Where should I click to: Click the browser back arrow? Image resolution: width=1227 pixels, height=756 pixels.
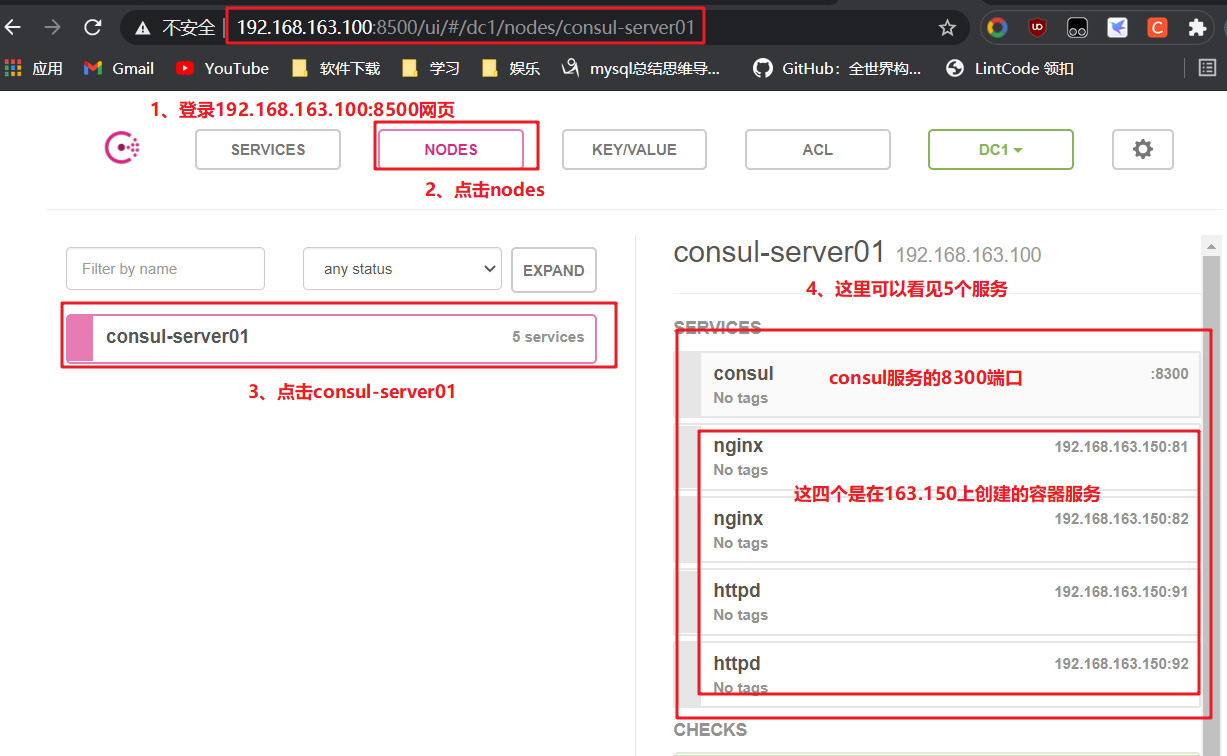pyautogui.click(x=13, y=28)
